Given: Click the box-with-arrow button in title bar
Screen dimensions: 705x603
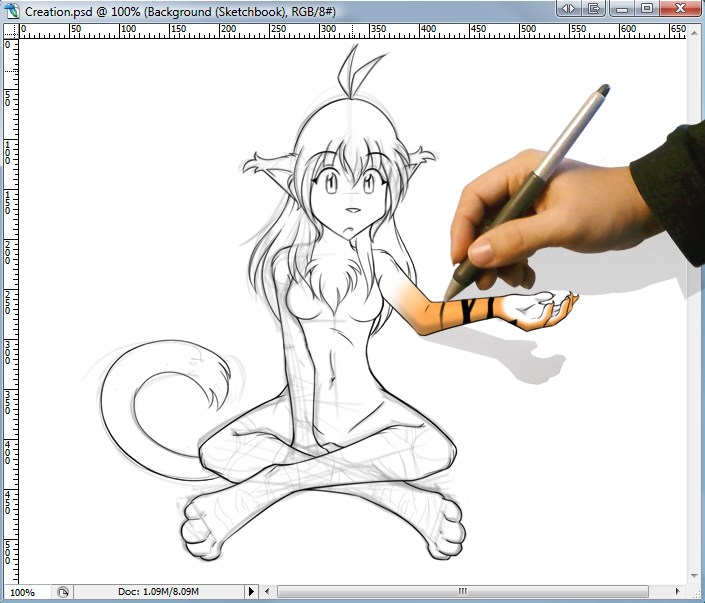Looking at the screenshot, I should 593,9.
